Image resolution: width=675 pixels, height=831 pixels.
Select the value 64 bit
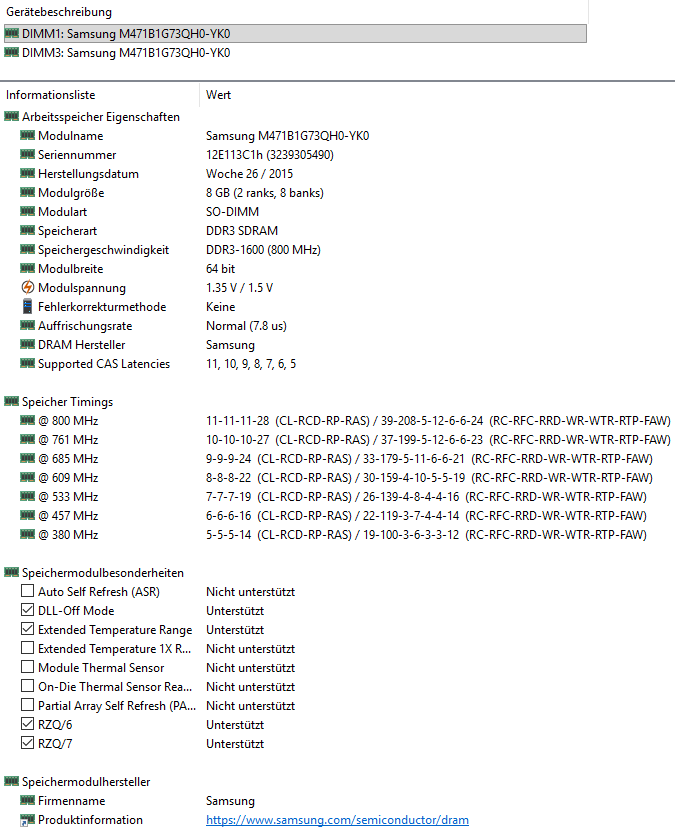[x=220, y=269]
